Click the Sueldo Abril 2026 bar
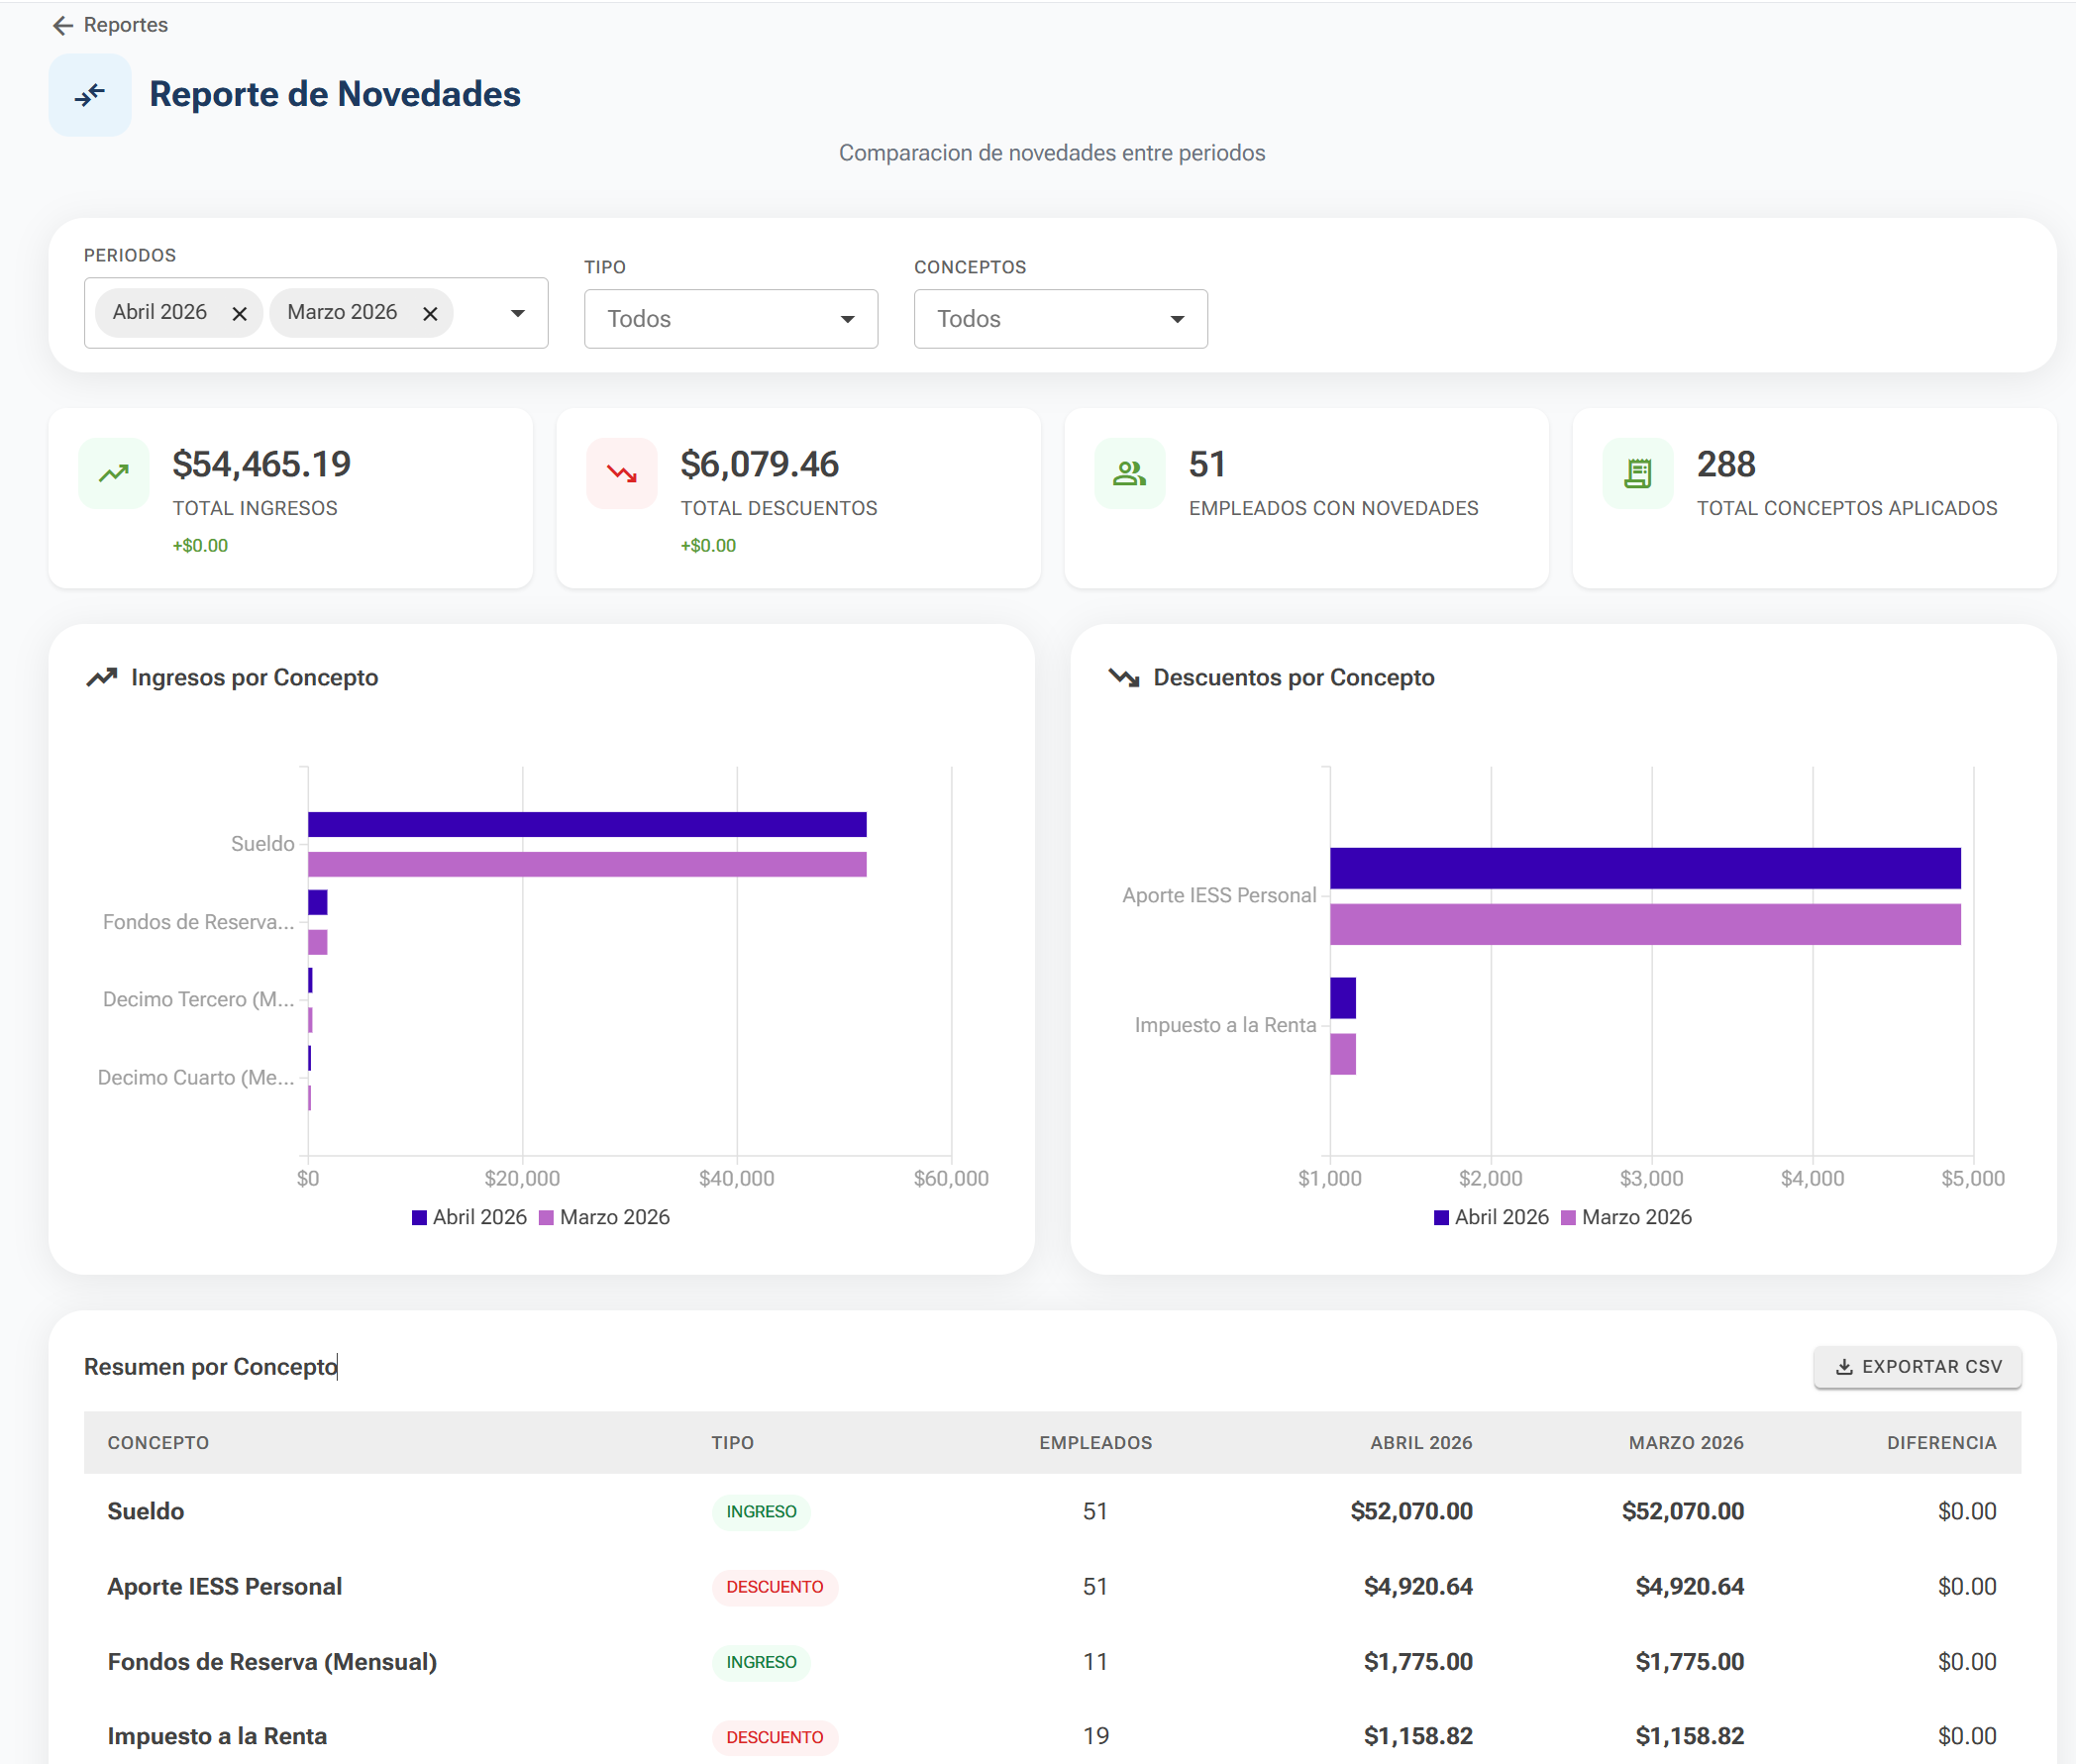2076x1764 pixels. coord(587,824)
